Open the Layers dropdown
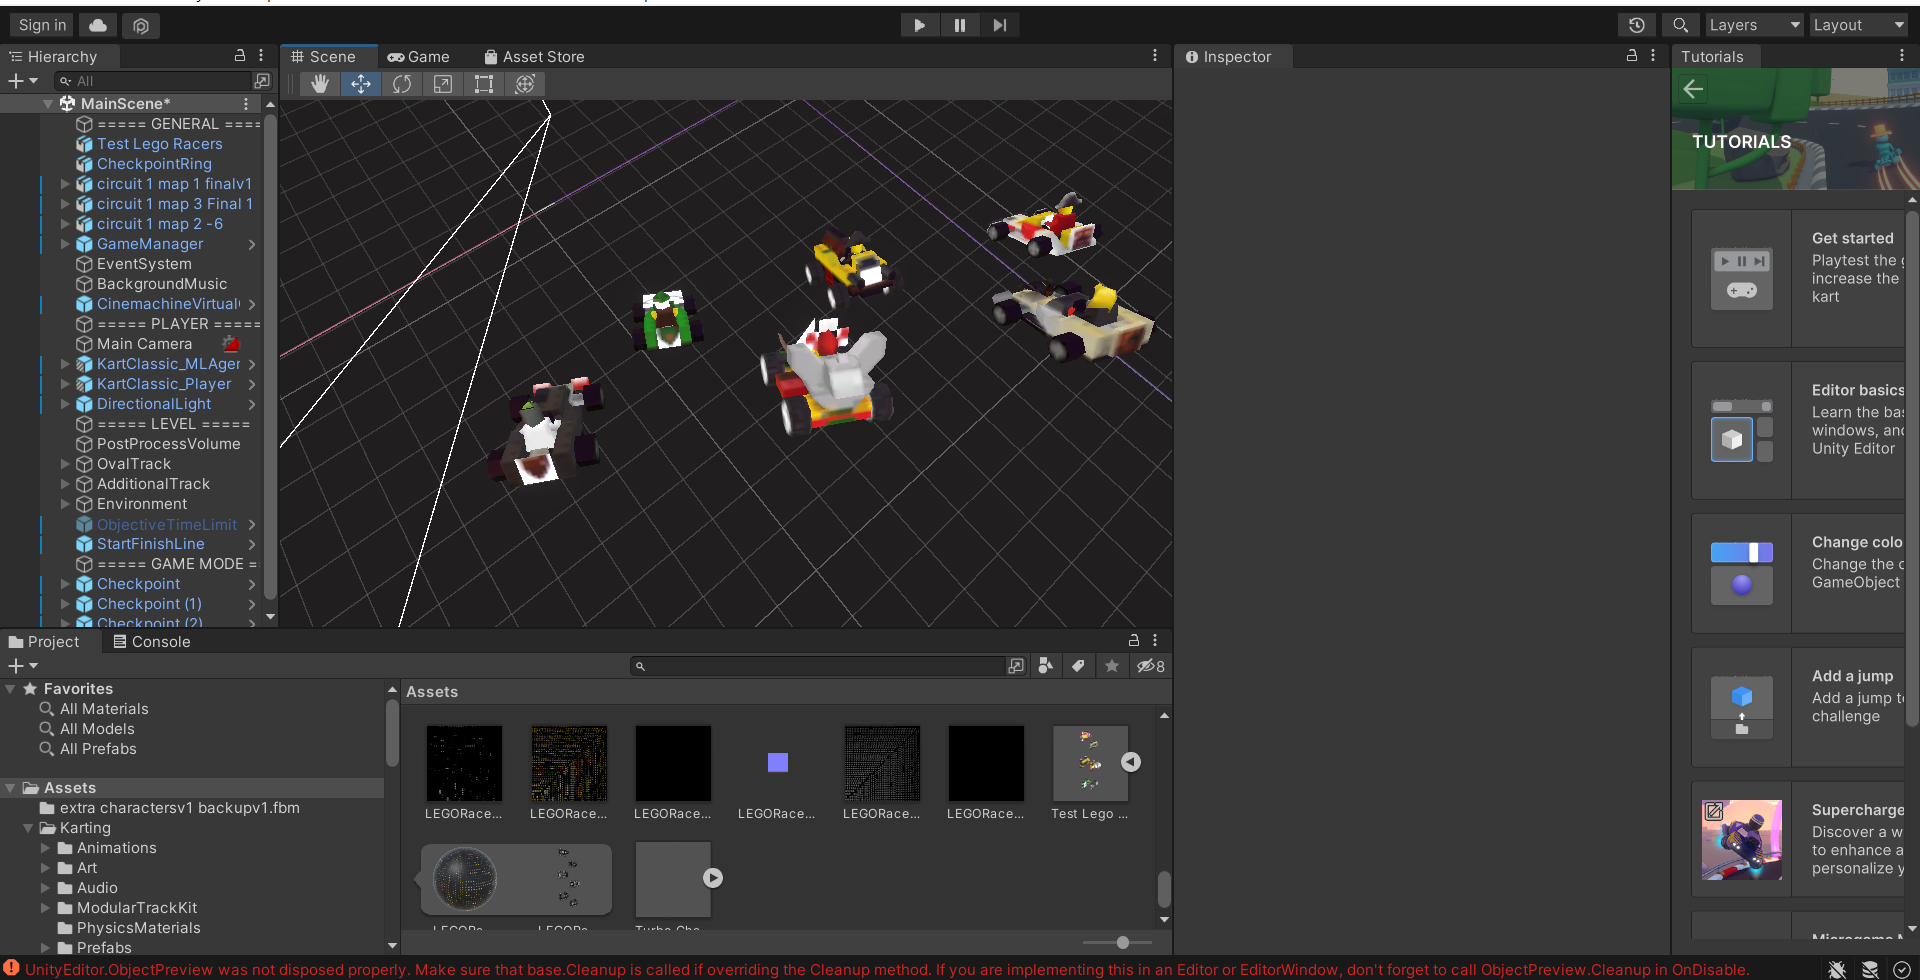This screenshot has width=1920, height=980. (x=1754, y=25)
